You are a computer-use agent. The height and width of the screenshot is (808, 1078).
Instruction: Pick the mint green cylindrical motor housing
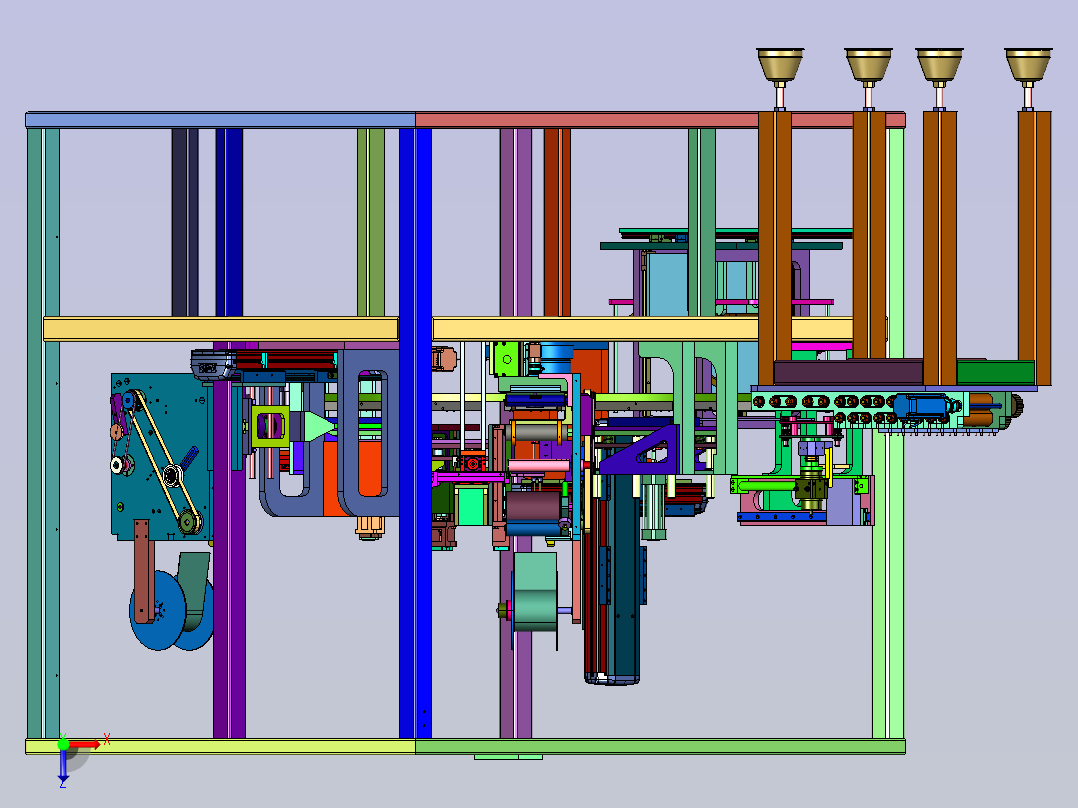coord(535,592)
